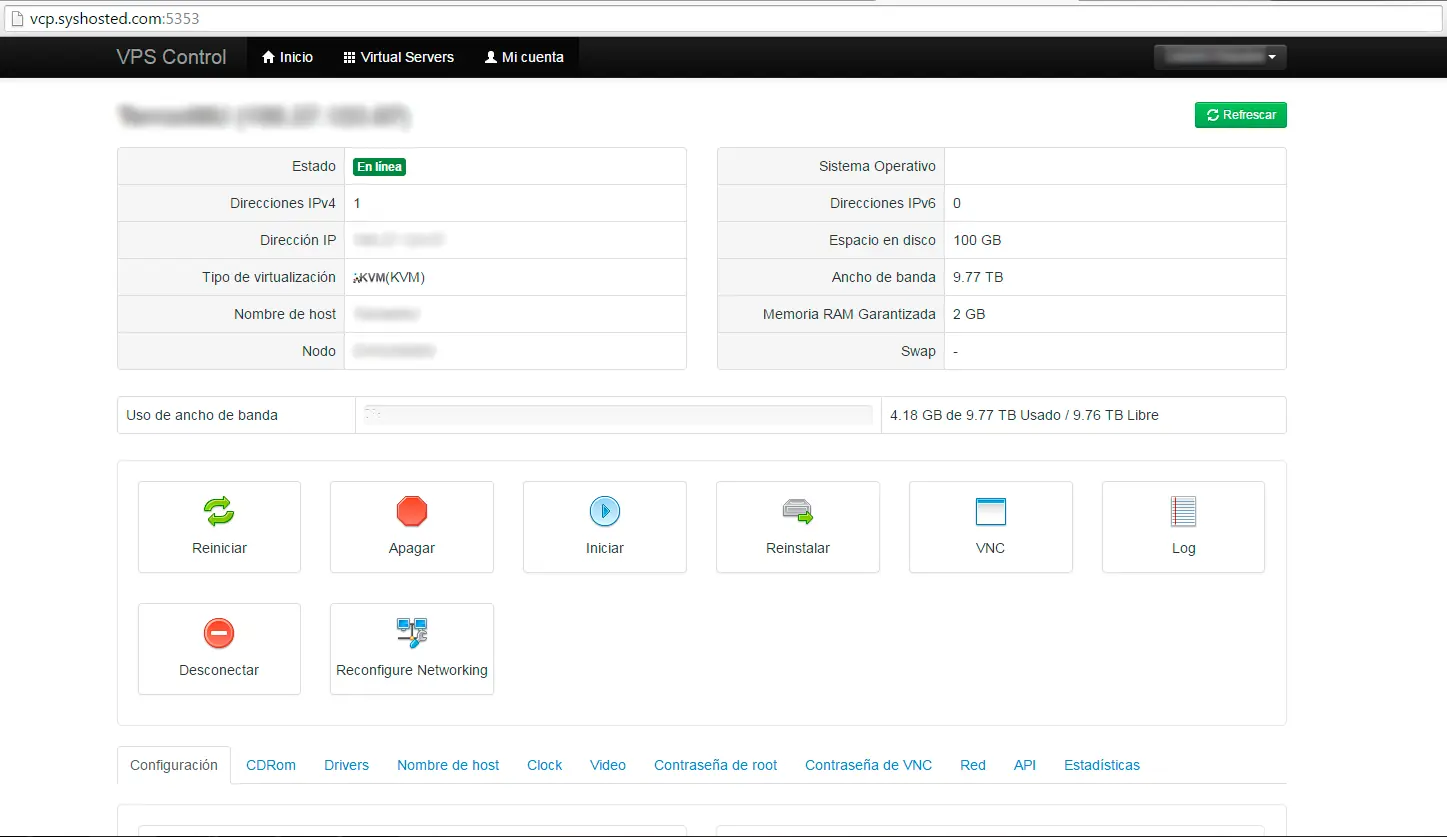
Task: Click the Reinstalar disk drive icon
Action: [x=798, y=512]
